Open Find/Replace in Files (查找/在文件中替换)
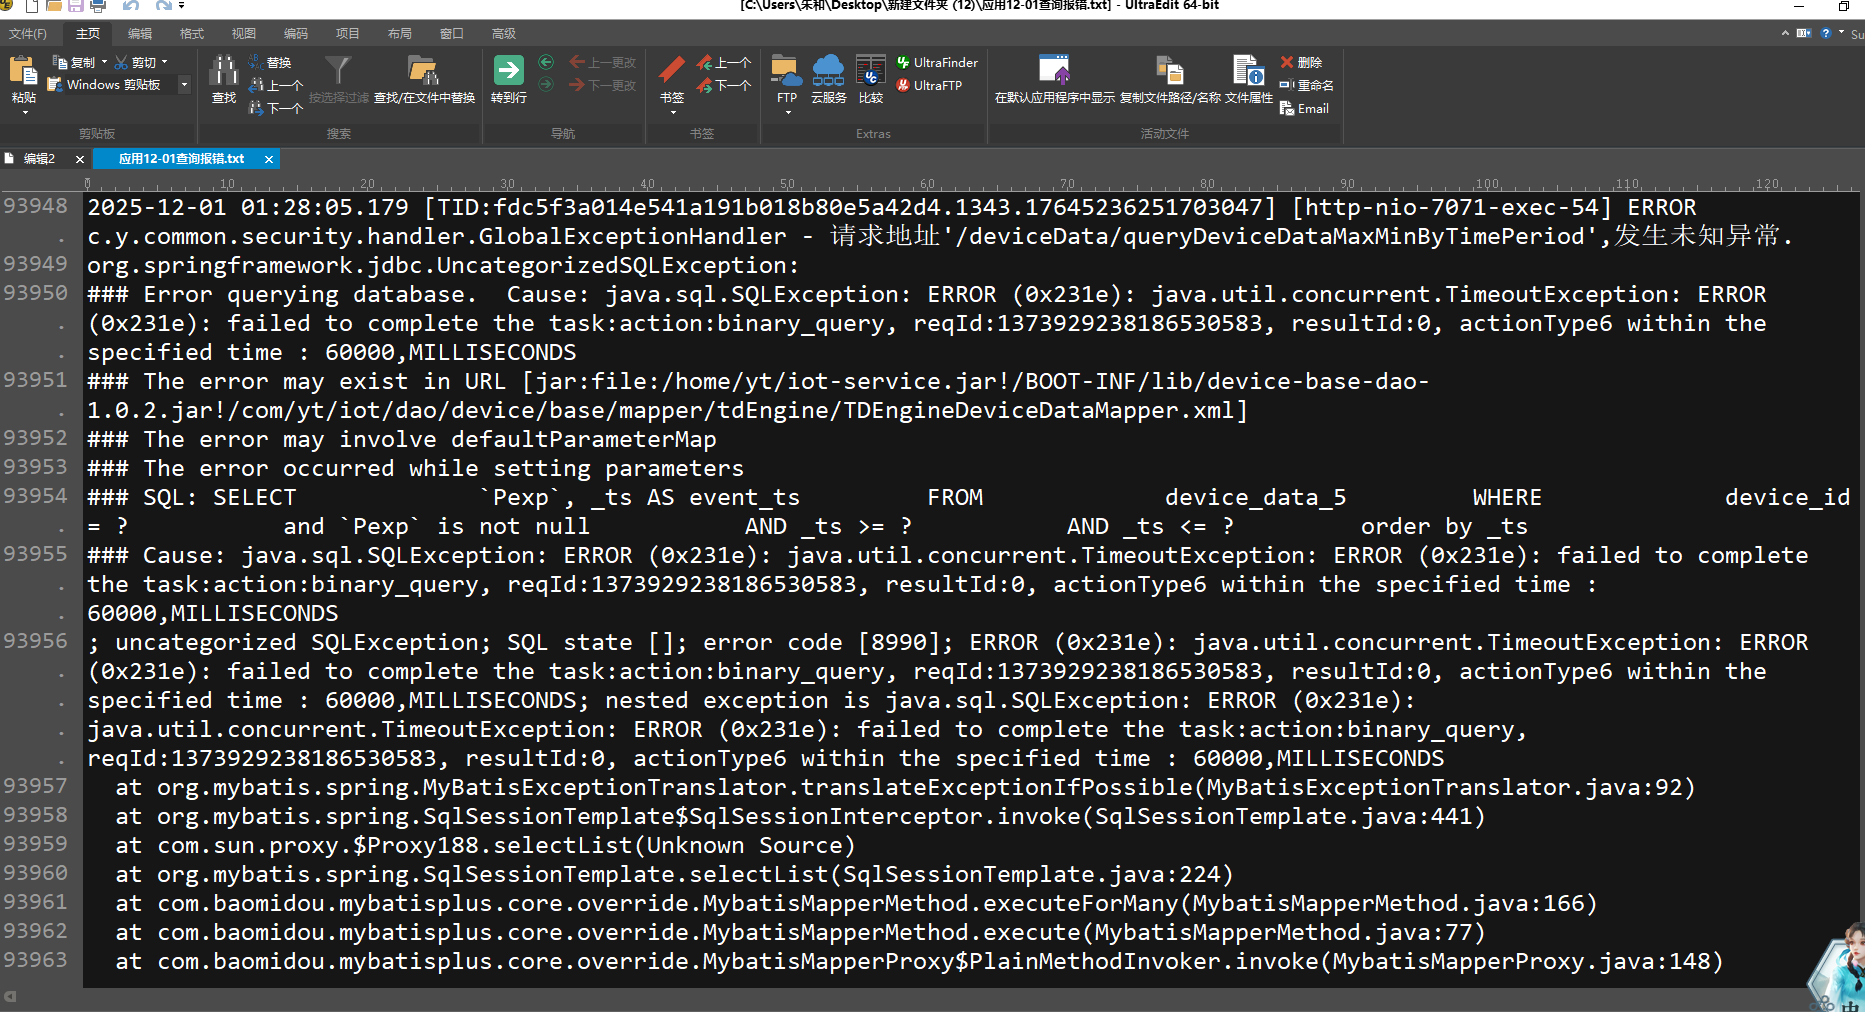1865x1012 pixels. pos(424,73)
